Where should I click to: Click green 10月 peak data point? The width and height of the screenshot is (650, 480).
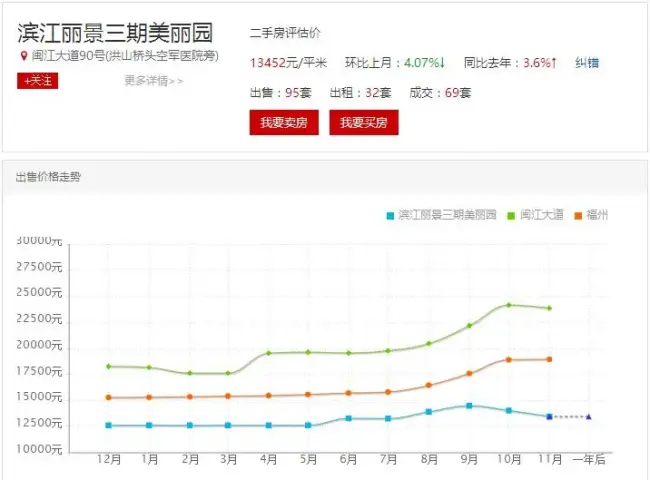pyautogui.click(x=509, y=305)
